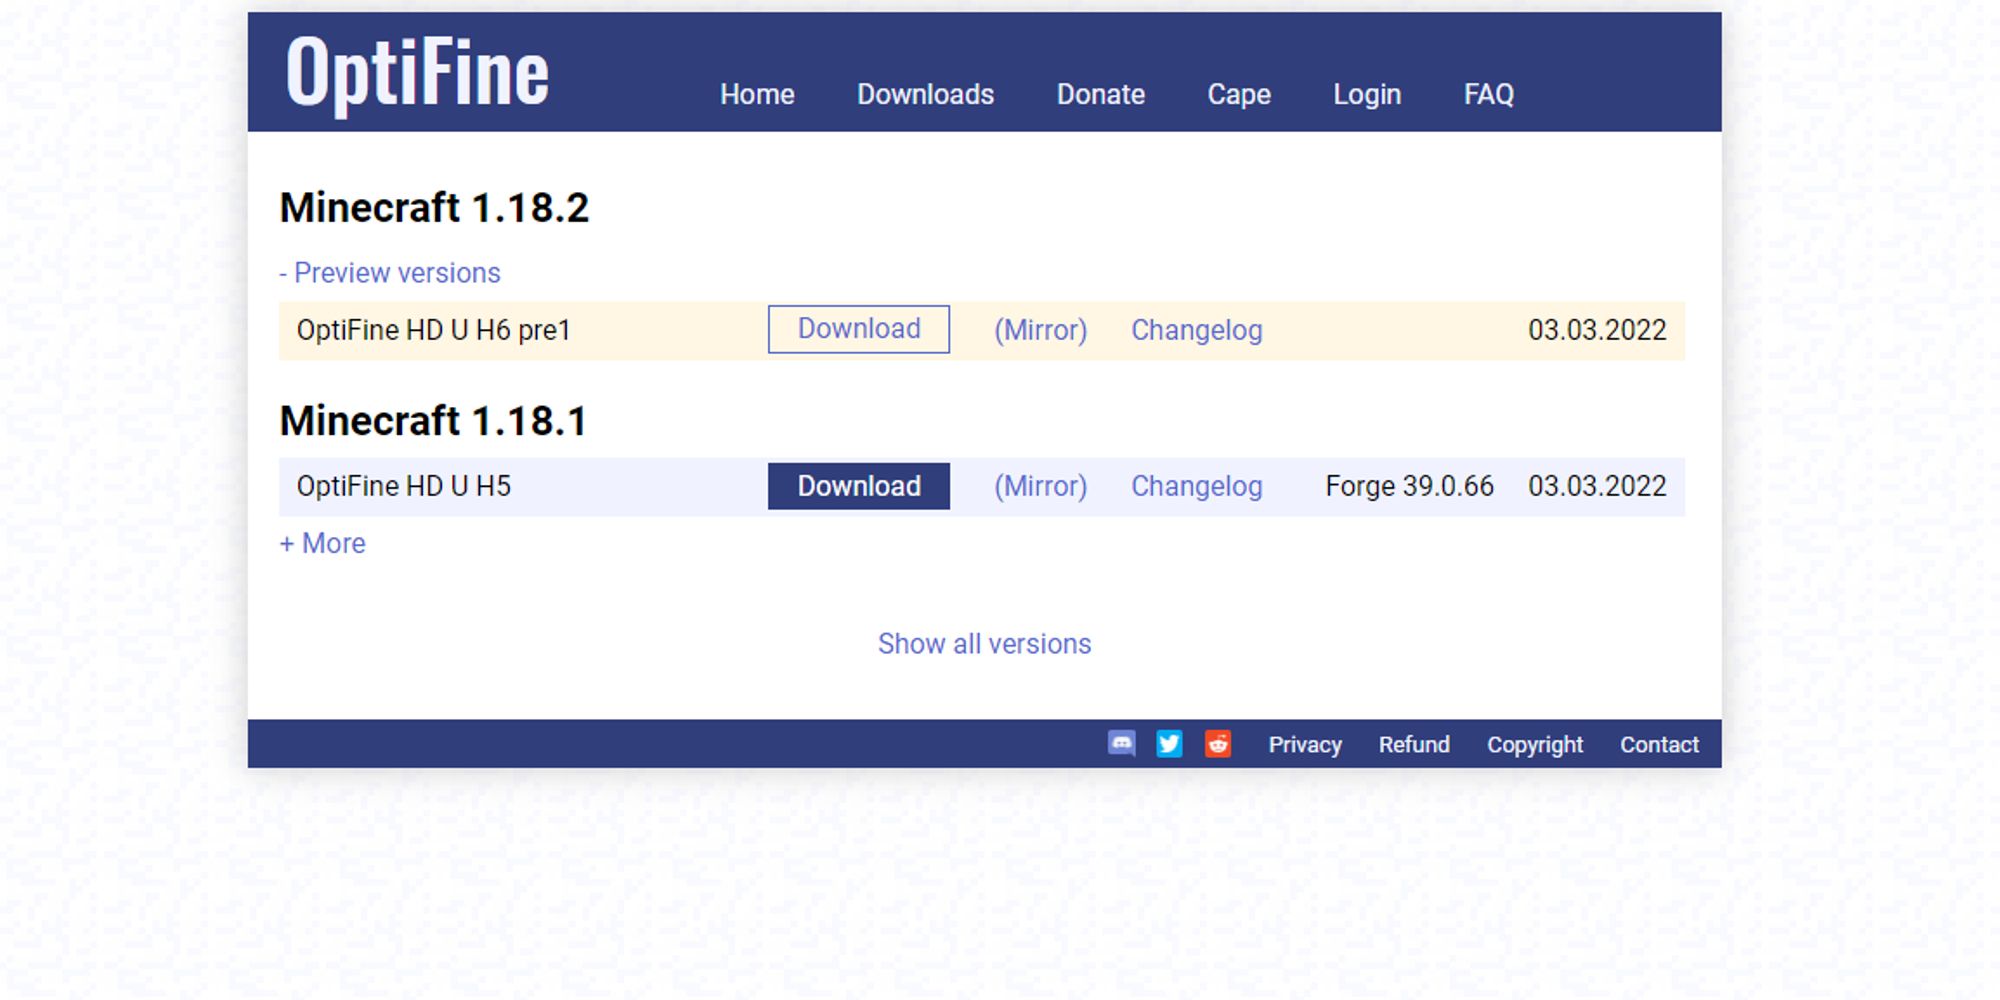Open the Donate page

(1100, 94)
